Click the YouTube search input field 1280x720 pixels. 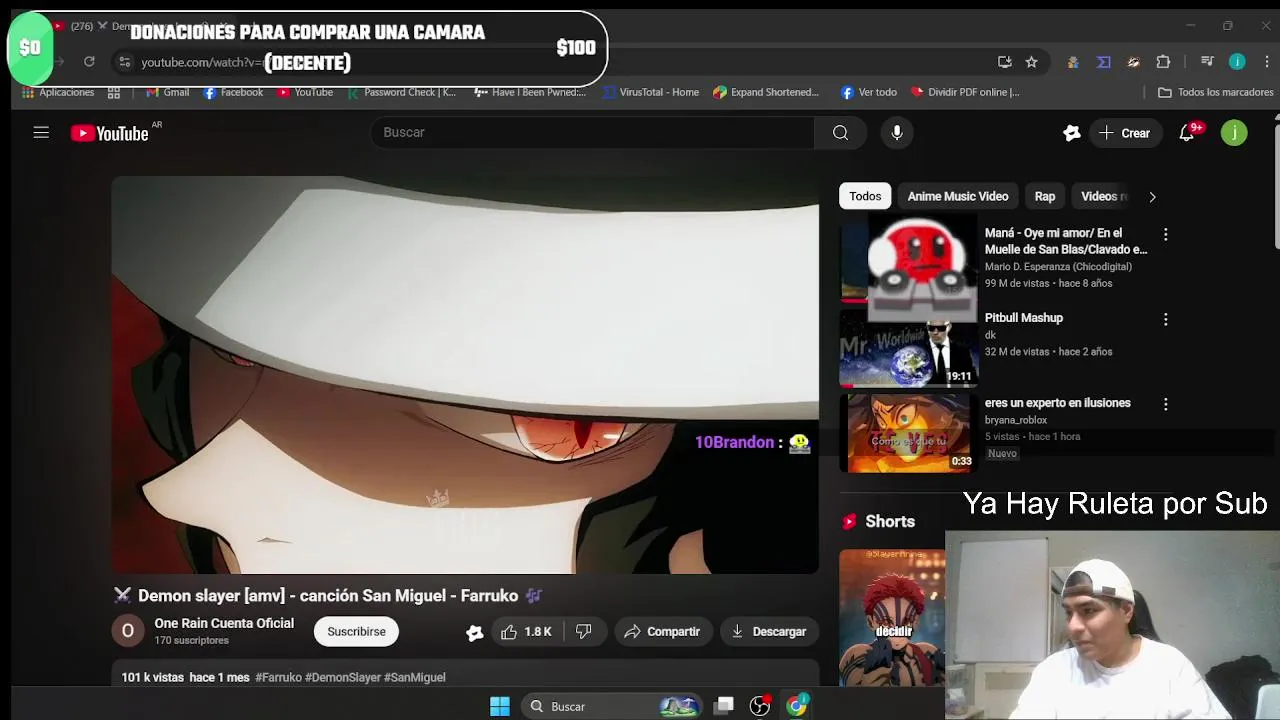(x=592, y=132)
